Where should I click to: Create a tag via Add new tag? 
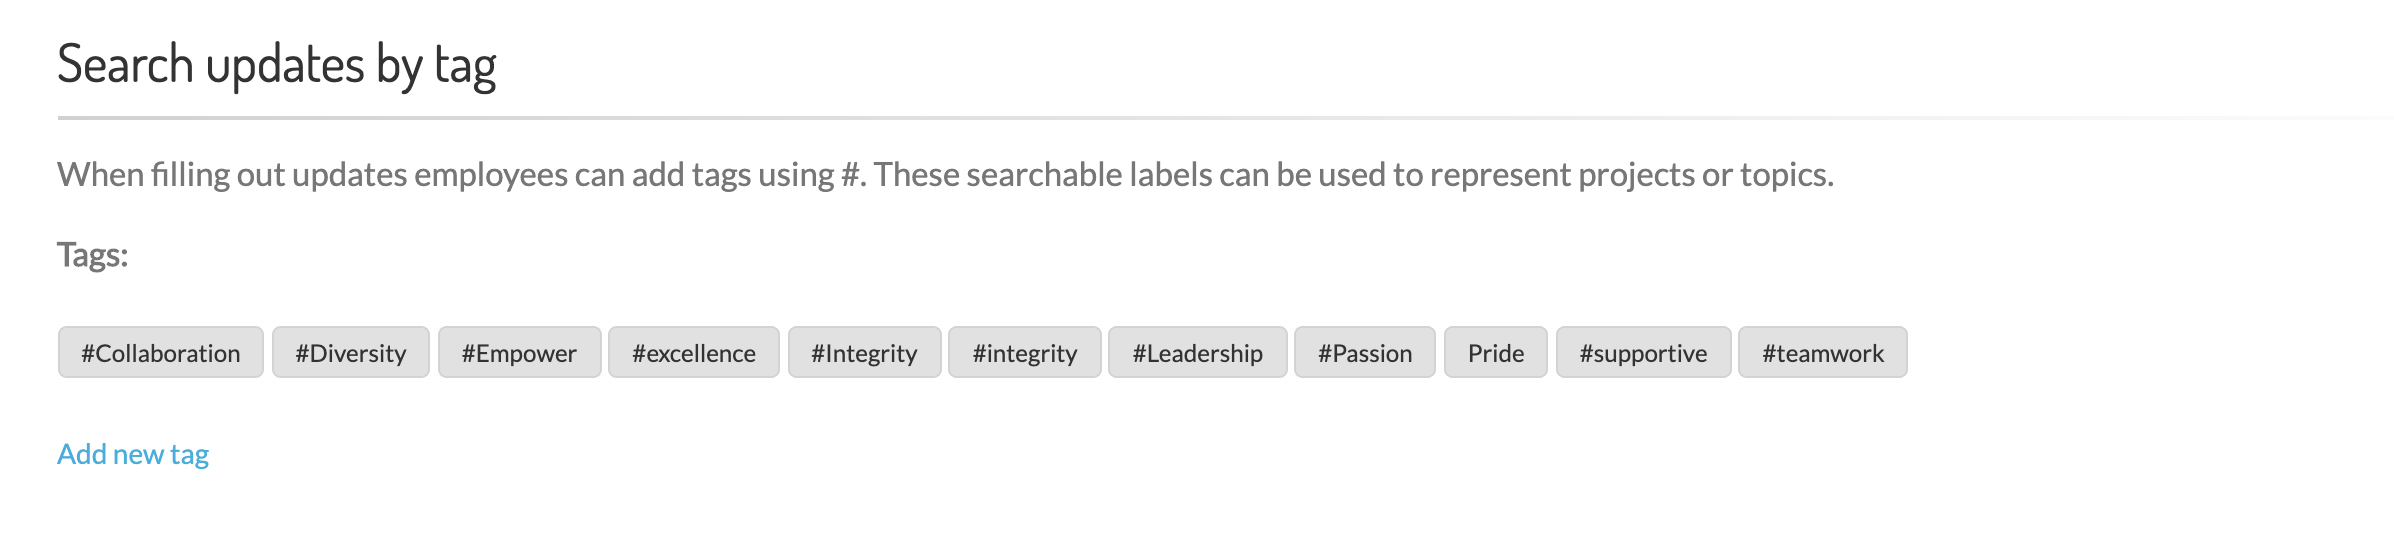pyautogui.click(x=133, y=454)
